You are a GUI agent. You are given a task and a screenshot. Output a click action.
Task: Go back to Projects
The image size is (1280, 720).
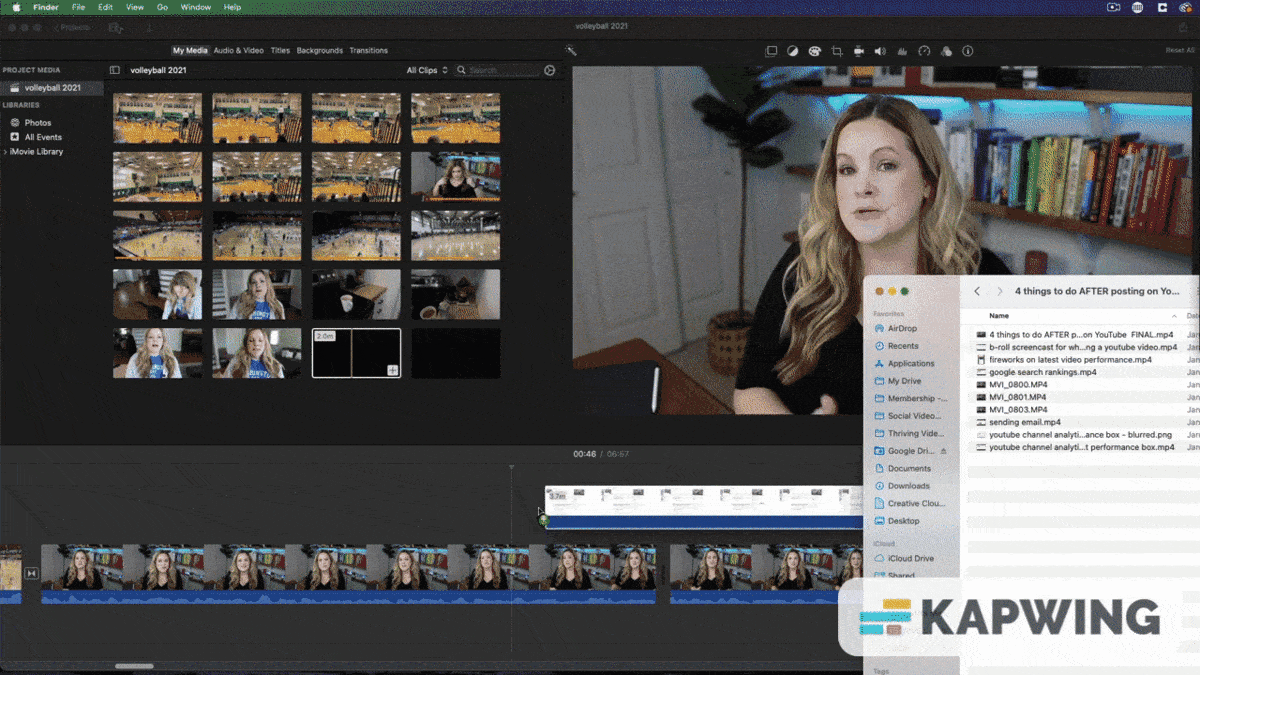tap(71, 28)
